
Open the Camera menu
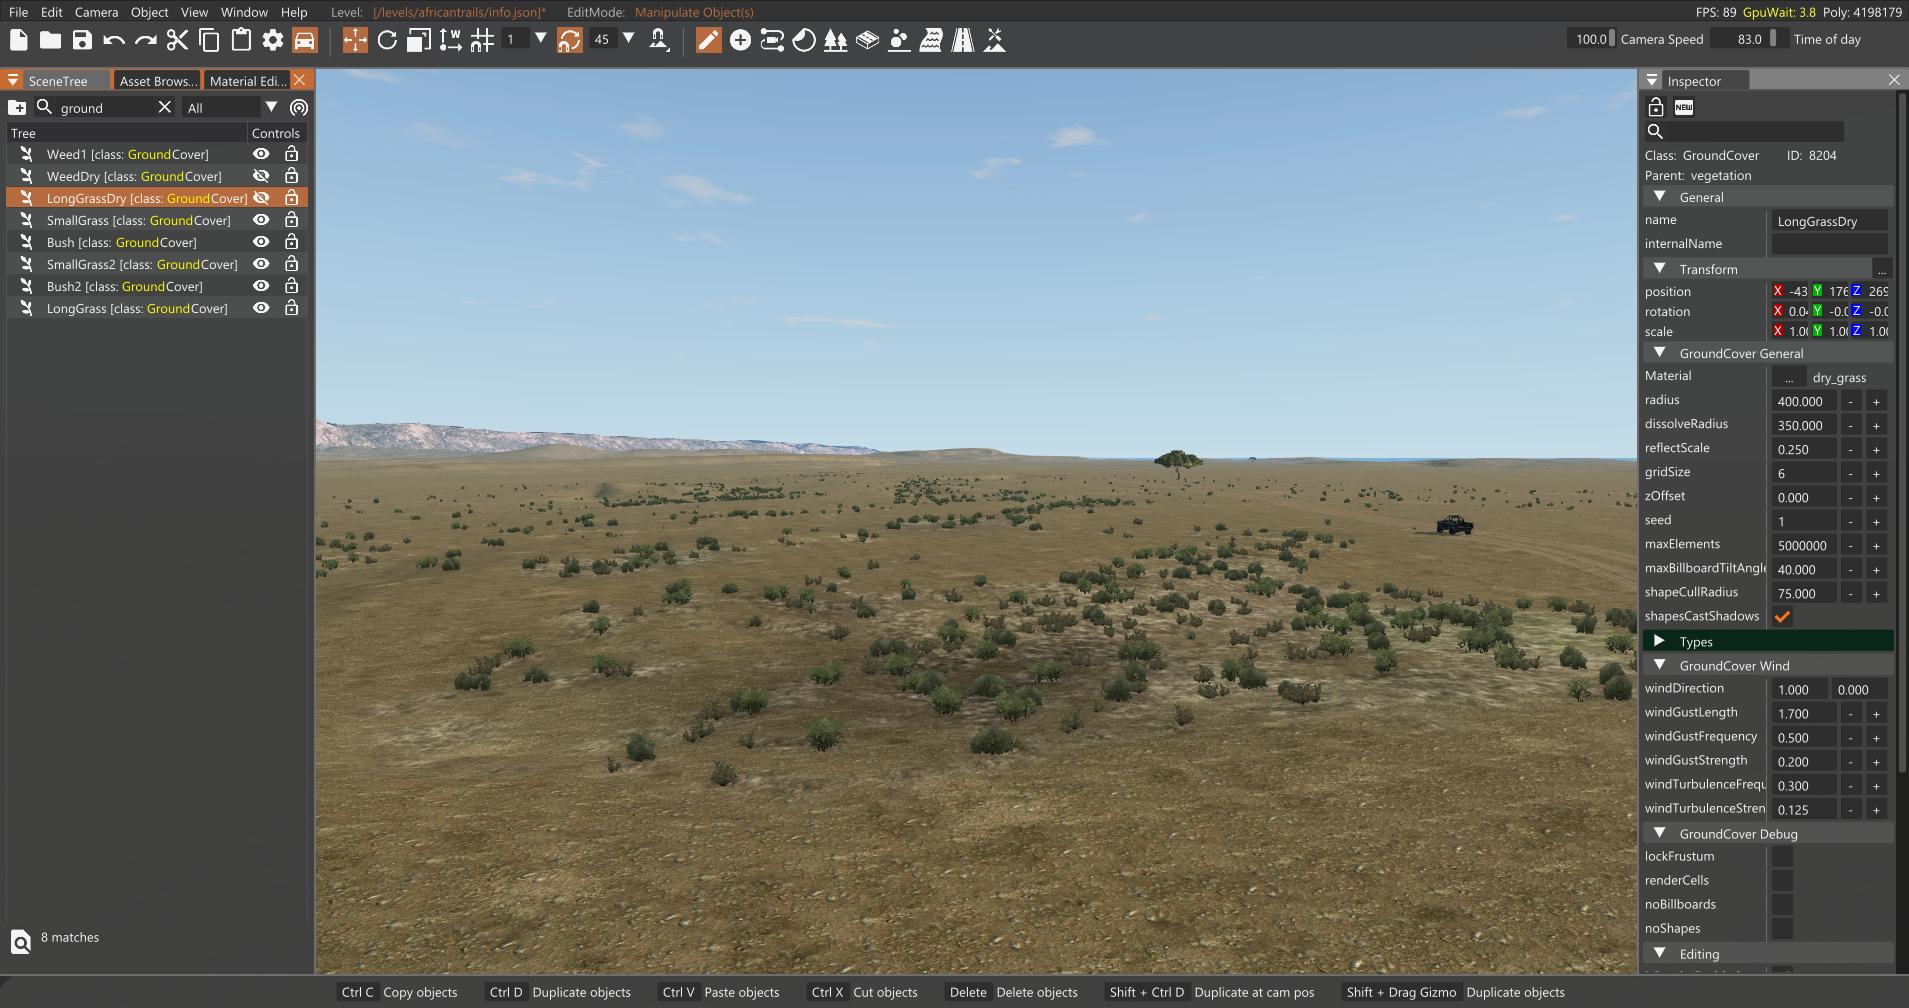tap(96, 12)
